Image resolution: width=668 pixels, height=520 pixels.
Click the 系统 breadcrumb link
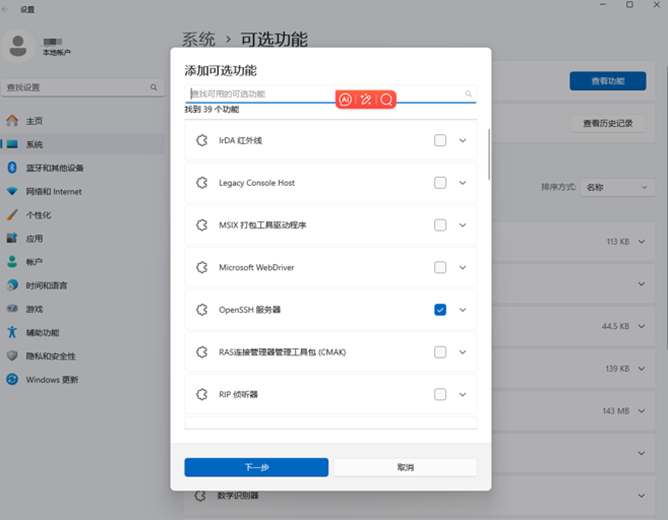[199, 40]
